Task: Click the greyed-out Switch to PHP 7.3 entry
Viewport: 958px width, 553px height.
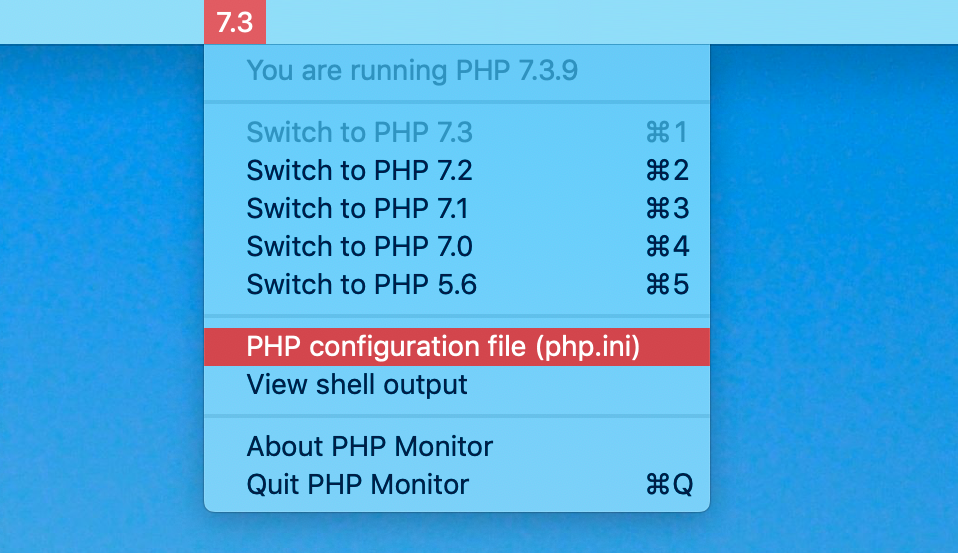Action: pos(457,133)
